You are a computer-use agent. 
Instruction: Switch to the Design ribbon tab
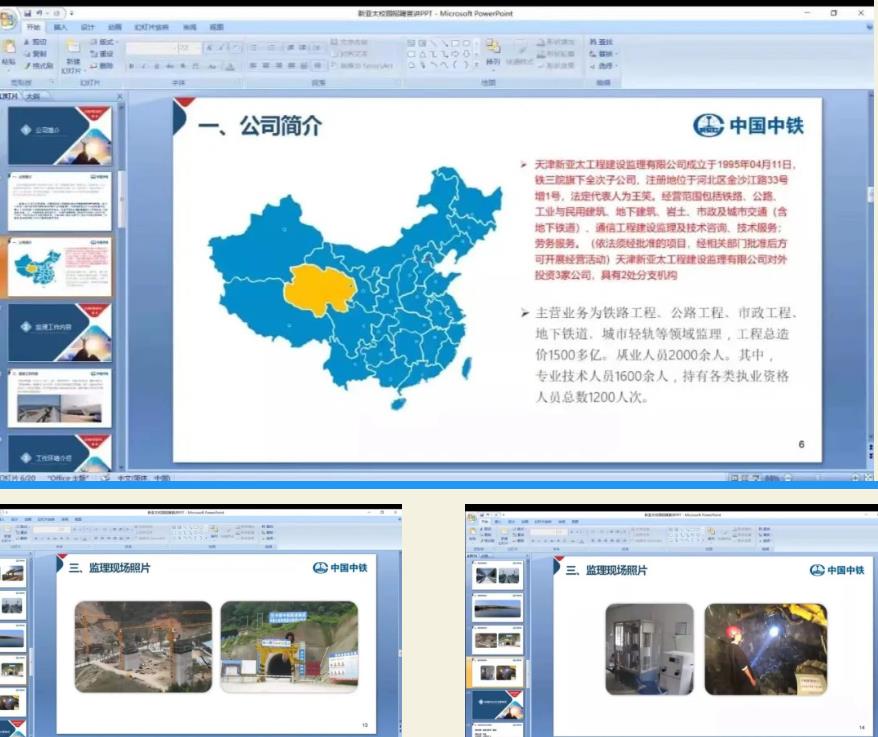tap(88, 27)
